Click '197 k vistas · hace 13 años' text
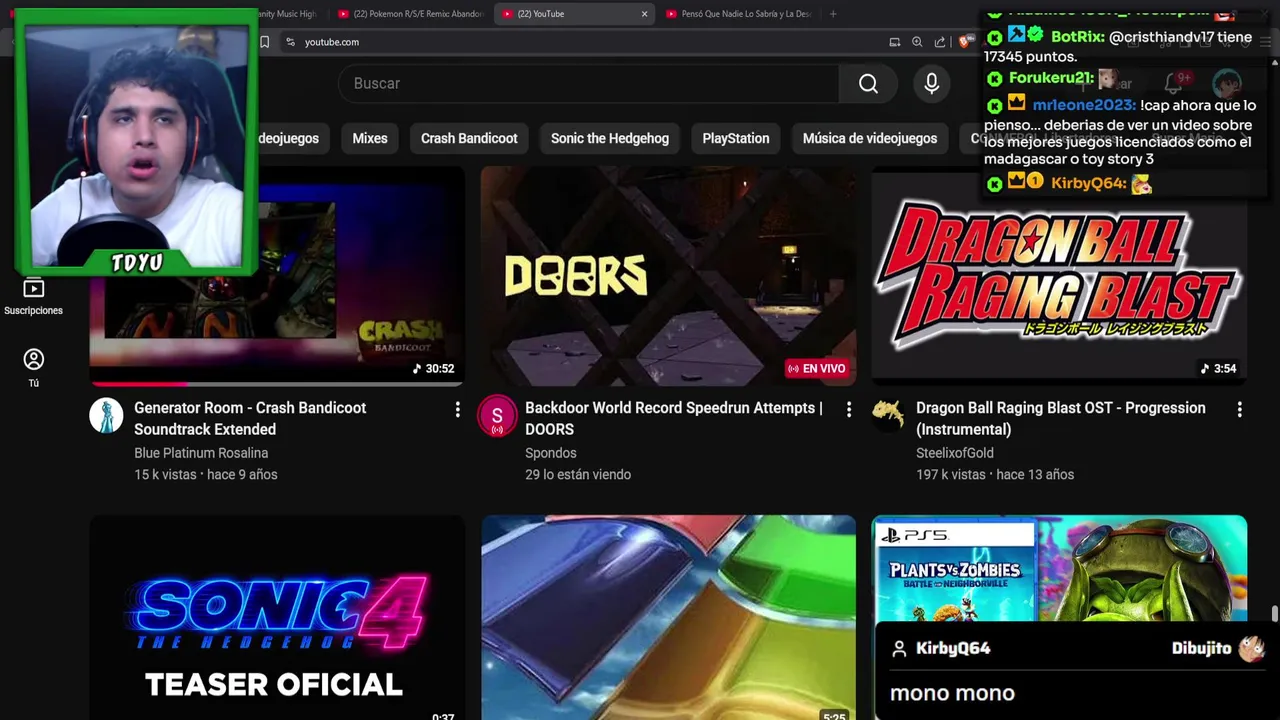Image resolution: width=1280 pixels, height=720 pixels. pos(995,475)
